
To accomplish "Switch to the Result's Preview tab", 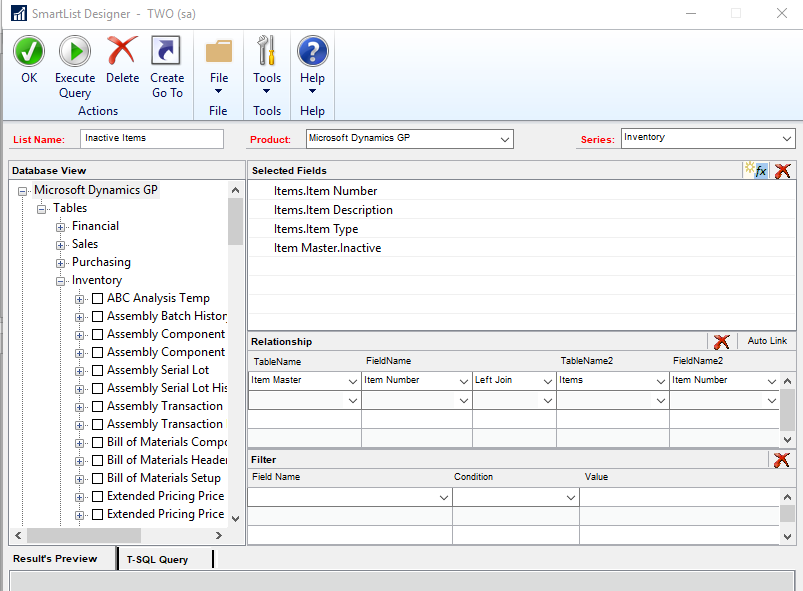I will [x=55, y=558].
